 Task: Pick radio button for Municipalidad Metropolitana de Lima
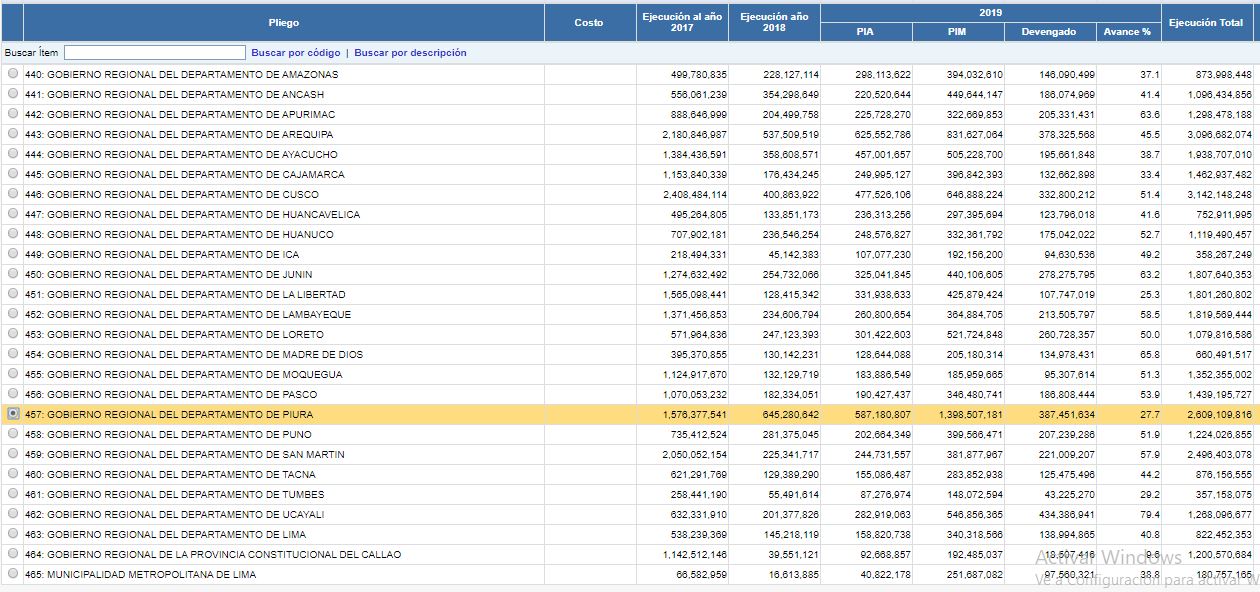point(12,574)
